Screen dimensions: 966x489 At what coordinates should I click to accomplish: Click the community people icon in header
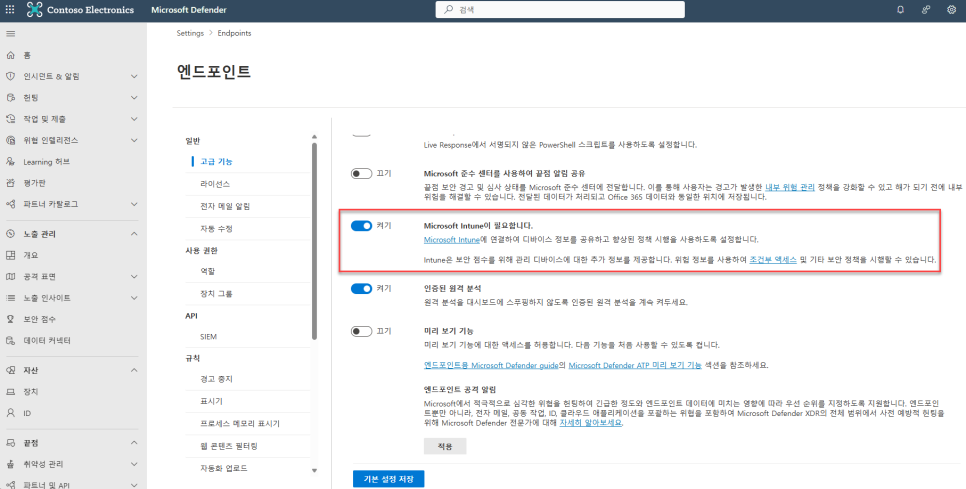(x=926, y=10)
